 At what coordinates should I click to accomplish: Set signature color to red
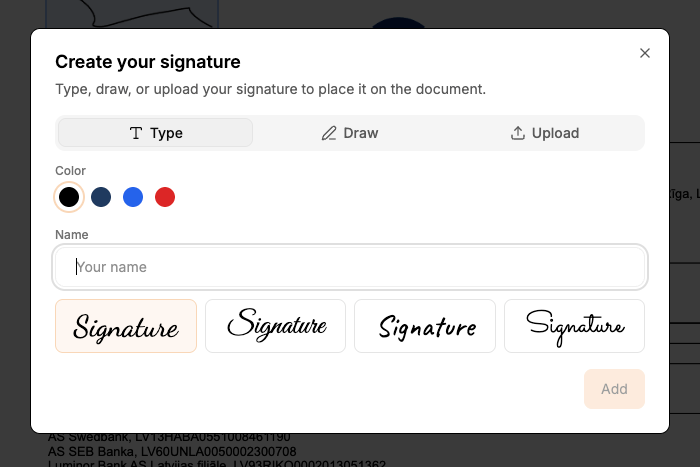click(165, 197)
